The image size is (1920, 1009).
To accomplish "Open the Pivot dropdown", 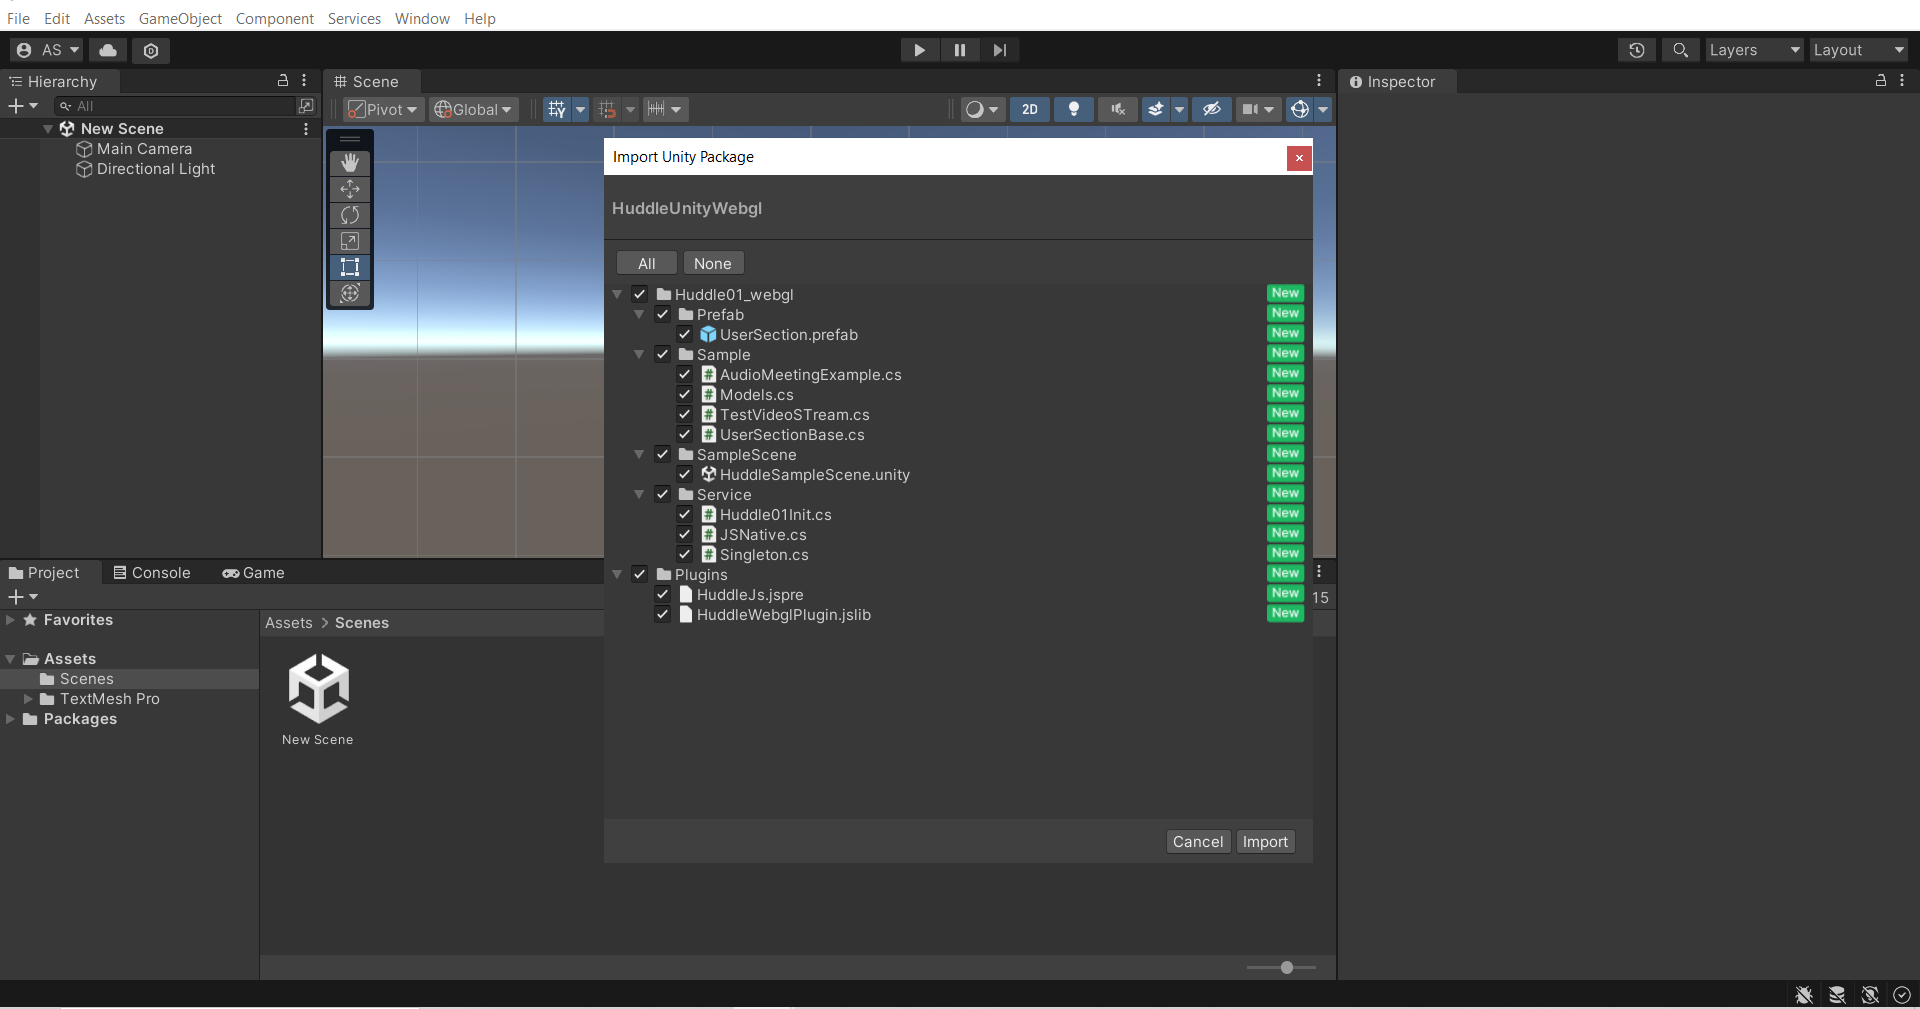I will pos(383,110).
